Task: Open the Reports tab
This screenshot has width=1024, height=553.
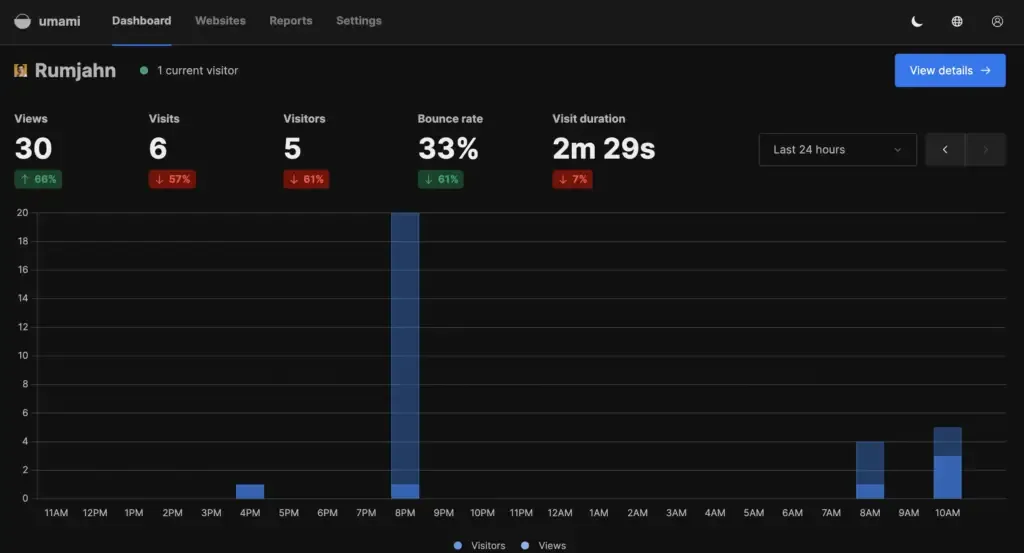Action: tap(291, 21)
